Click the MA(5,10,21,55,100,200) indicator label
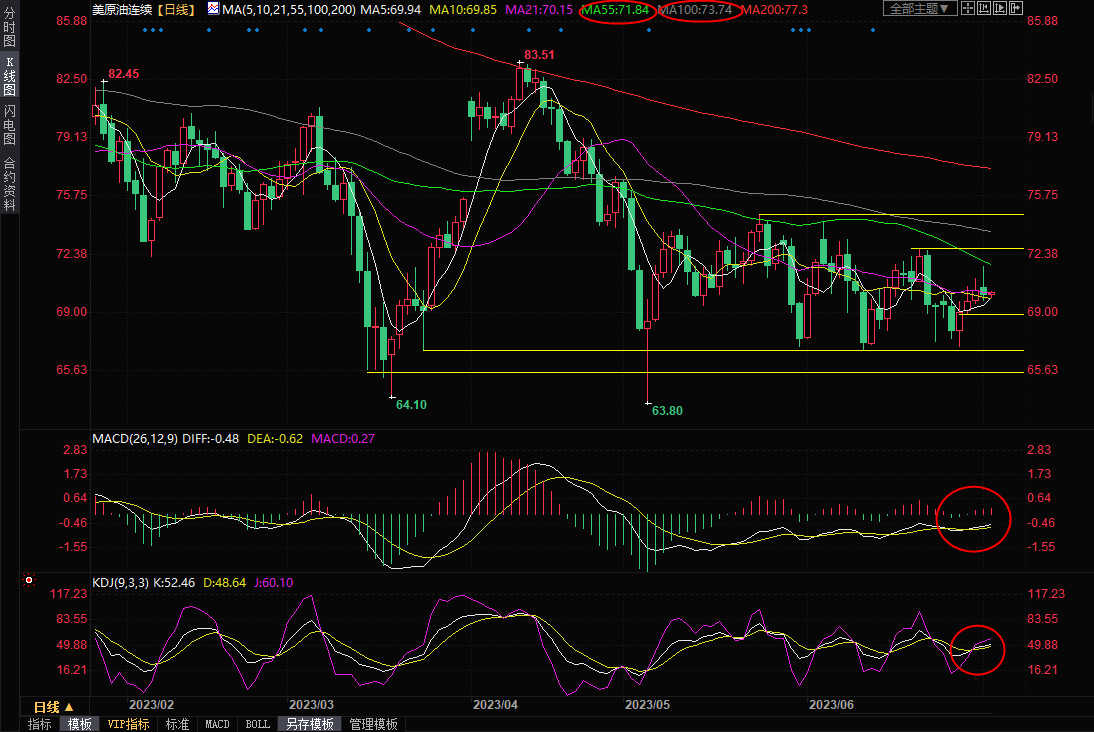1094x732 pixels. coord(288,10)
